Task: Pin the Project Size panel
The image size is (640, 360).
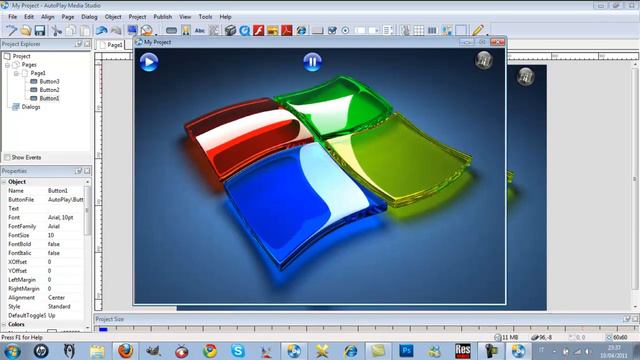Action: click(x=627, y=319)
